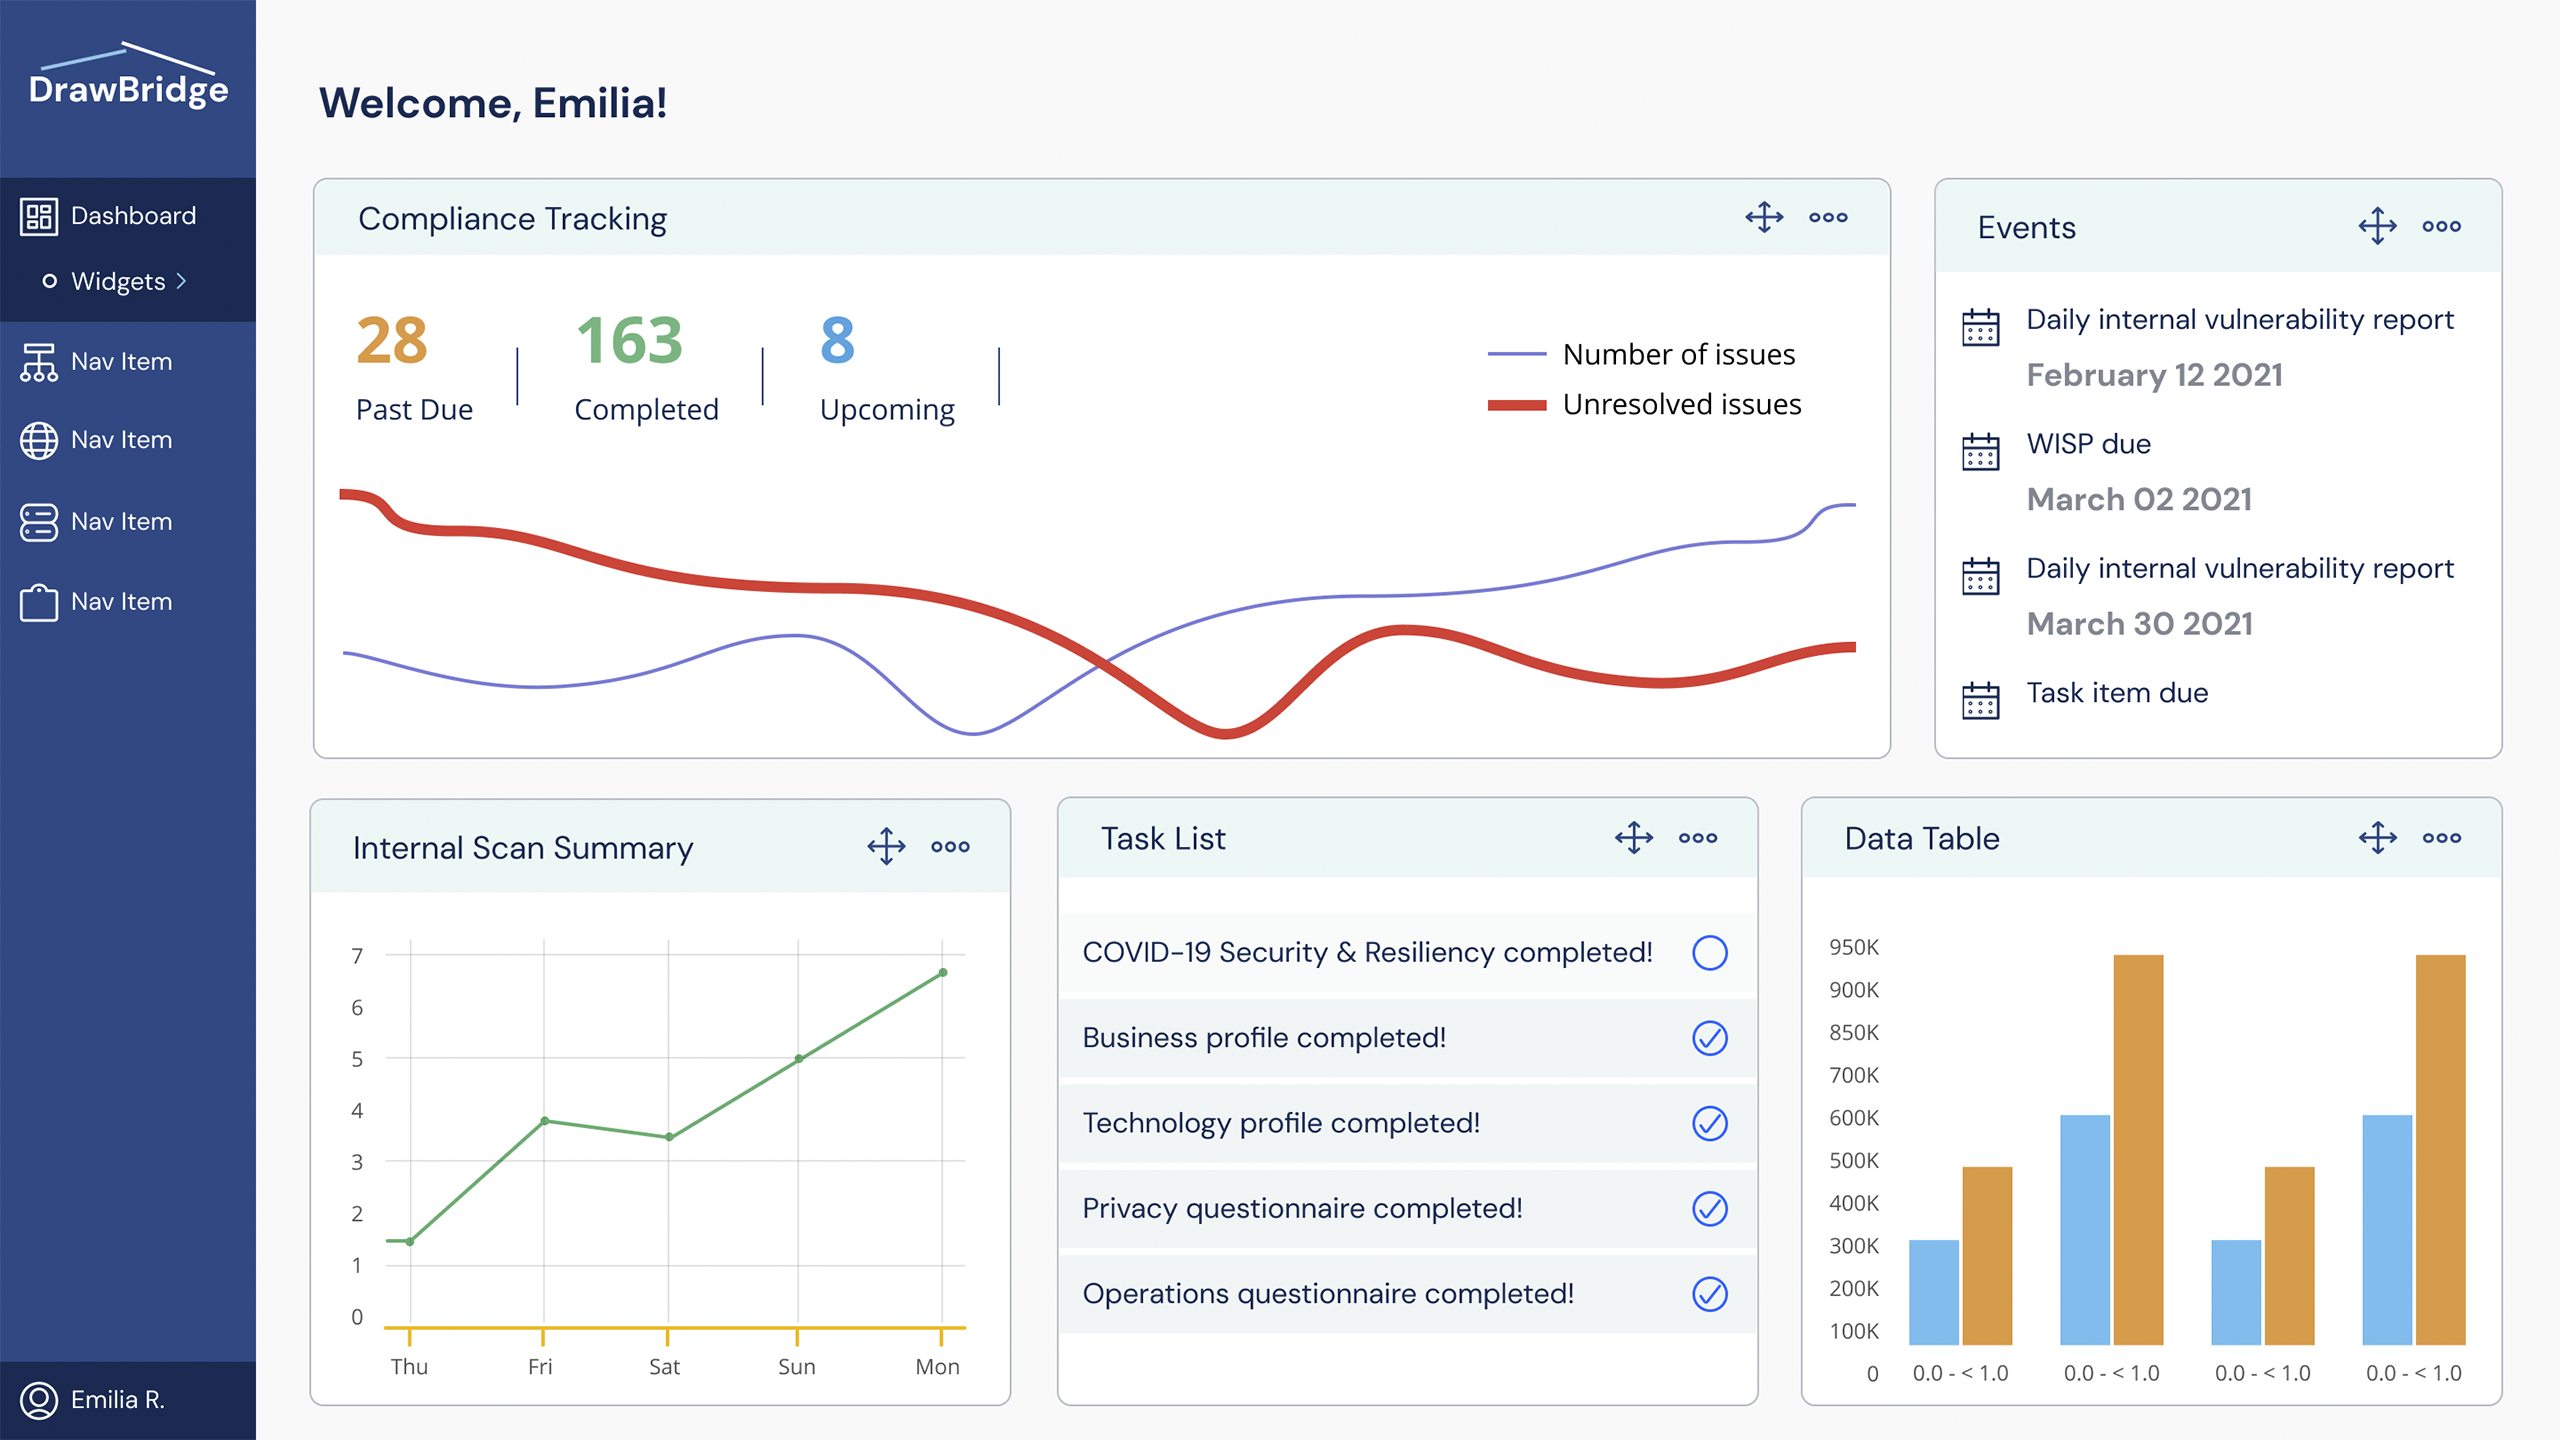
Task: Open the Data Table more options menu
Action: tap(2442, 838)
